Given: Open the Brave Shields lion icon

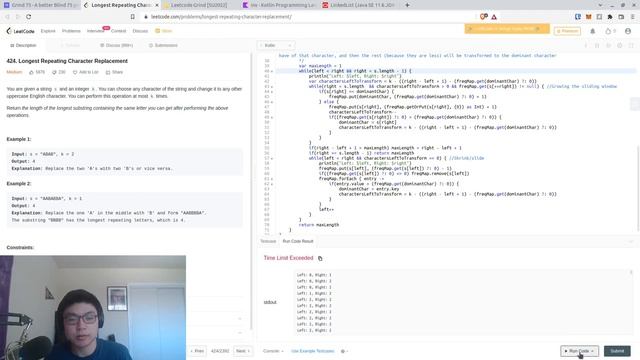Looking at the screenshot, I should point(484,17).
